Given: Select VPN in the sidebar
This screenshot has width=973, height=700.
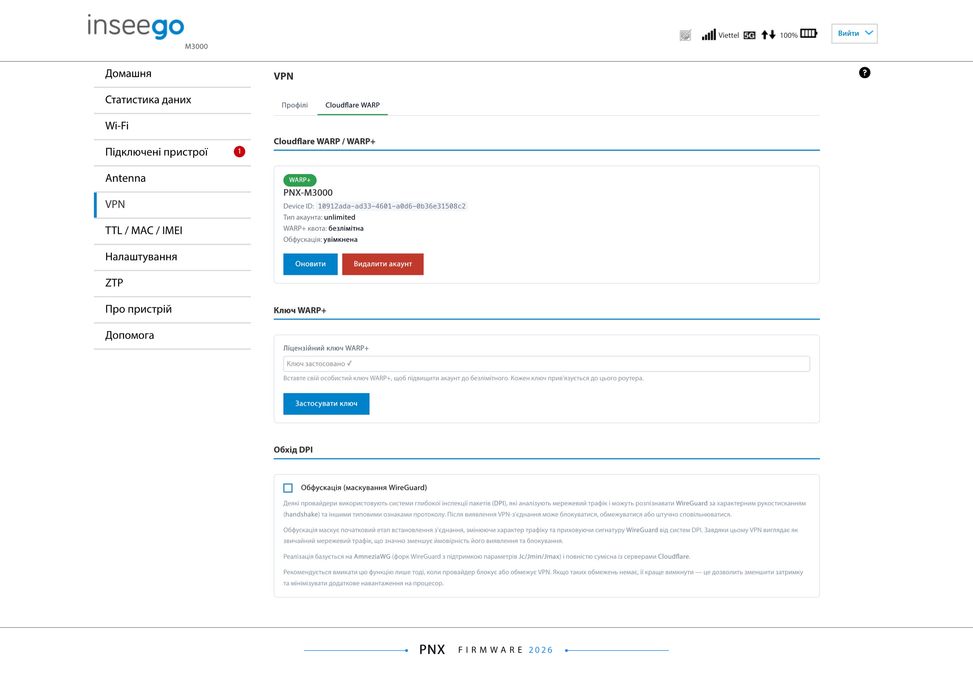Looking at the screenshot, I should click(x=173, y=204).
